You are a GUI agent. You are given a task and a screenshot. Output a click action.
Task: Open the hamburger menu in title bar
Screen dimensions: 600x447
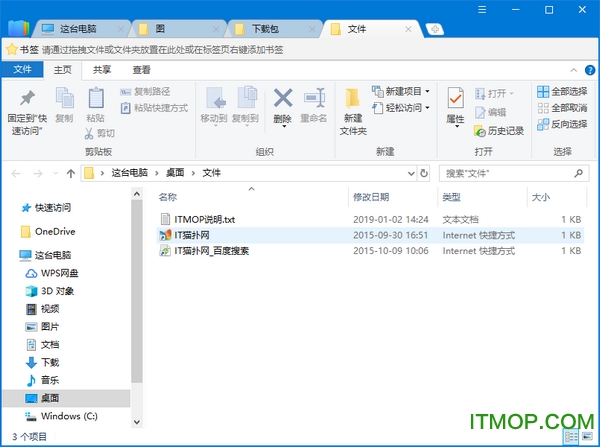point(482,10)
